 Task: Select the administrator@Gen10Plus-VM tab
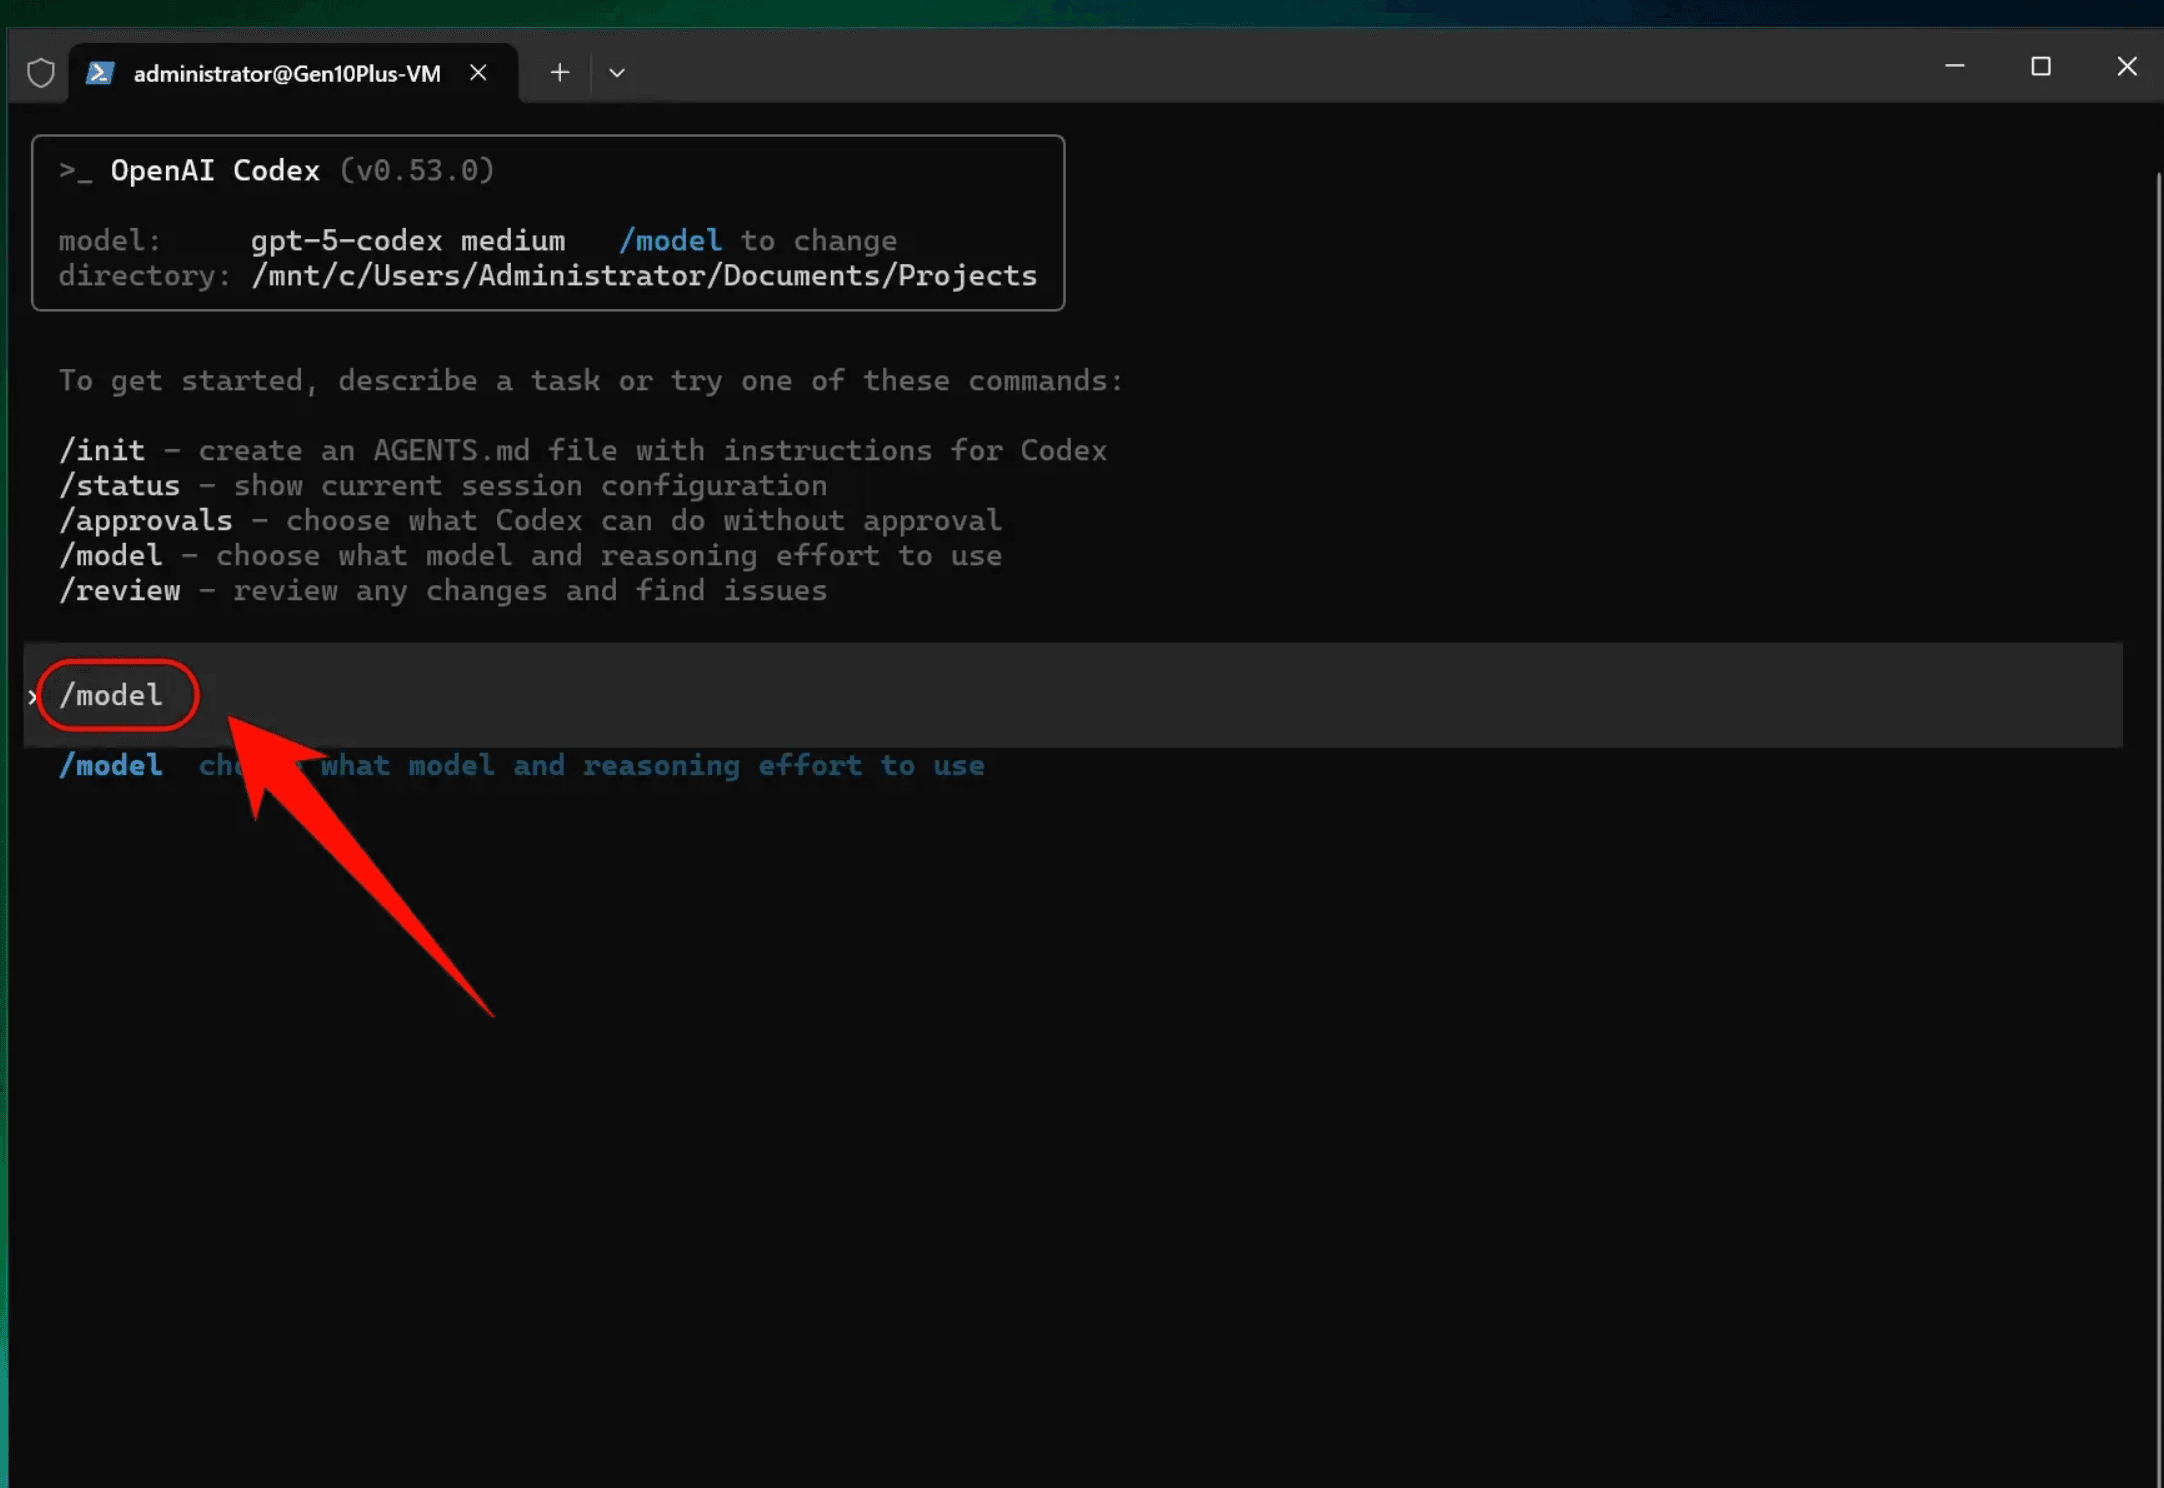point(293,73)
